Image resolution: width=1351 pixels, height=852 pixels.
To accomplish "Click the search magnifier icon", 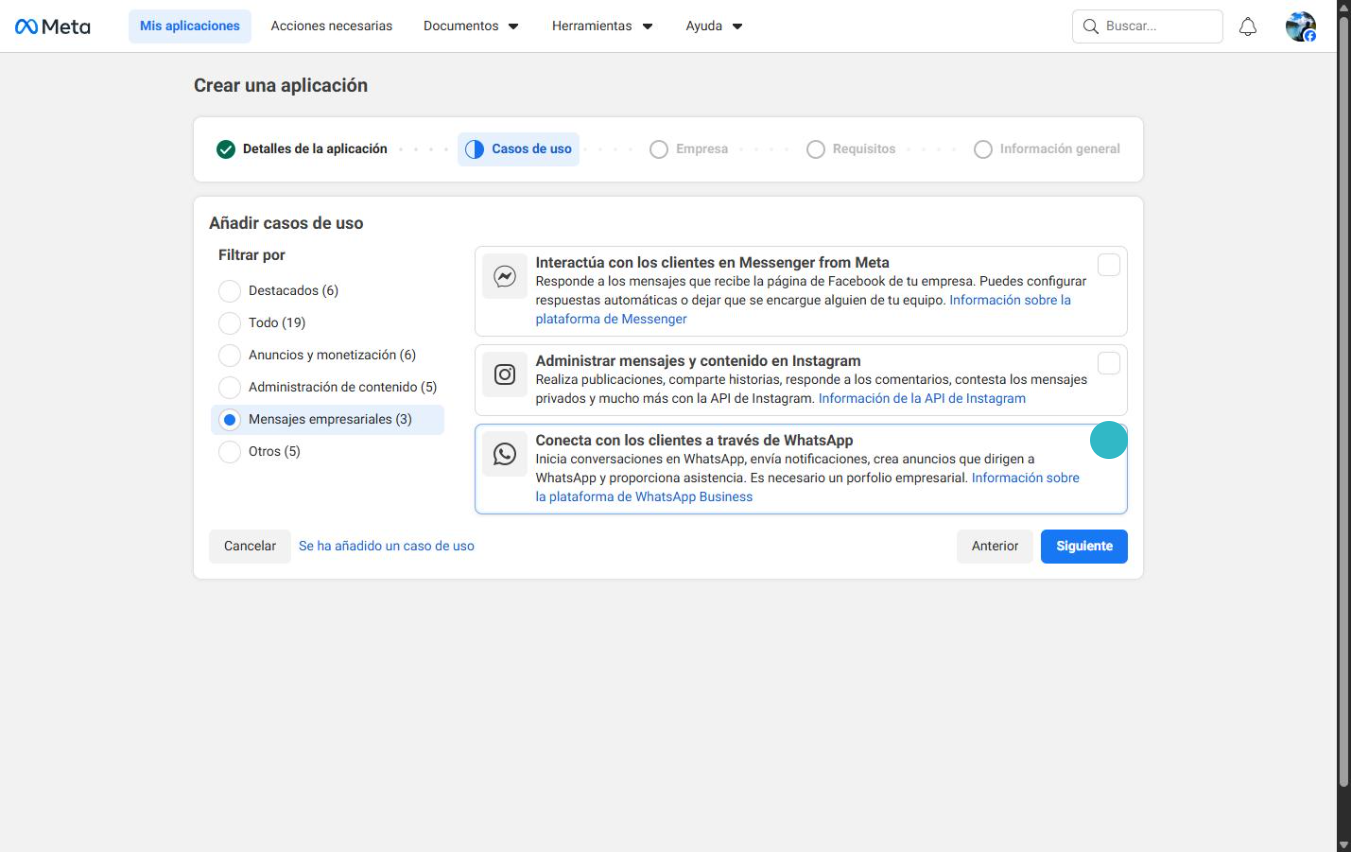I will click(1090, 27).
